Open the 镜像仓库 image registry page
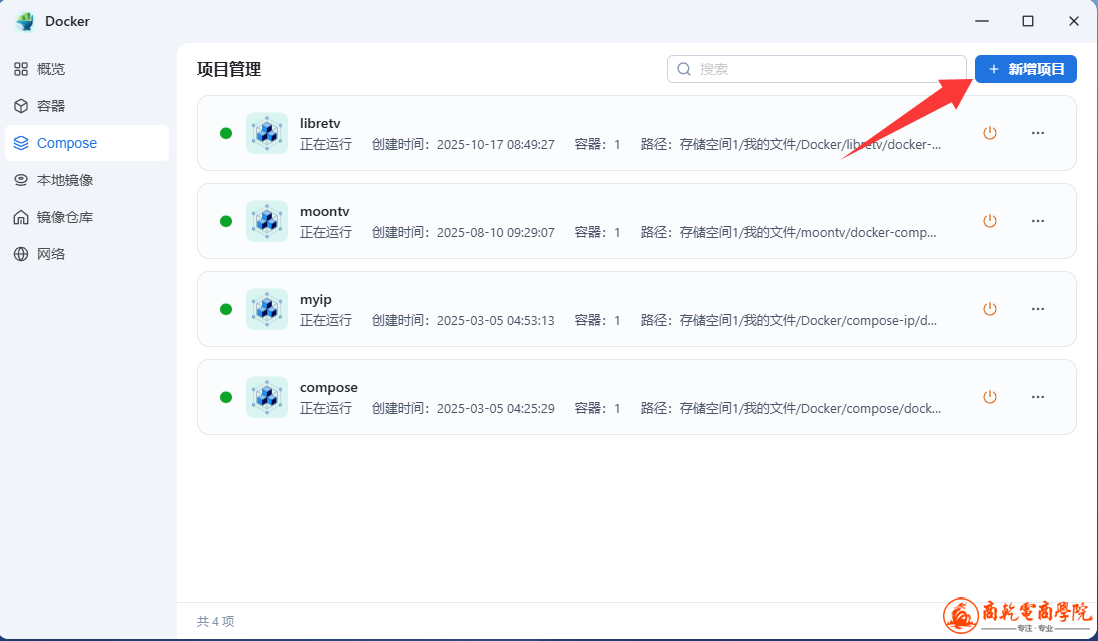Viewport: 1098px width, 641px height. pyautogui.click(x=65, y=217)
